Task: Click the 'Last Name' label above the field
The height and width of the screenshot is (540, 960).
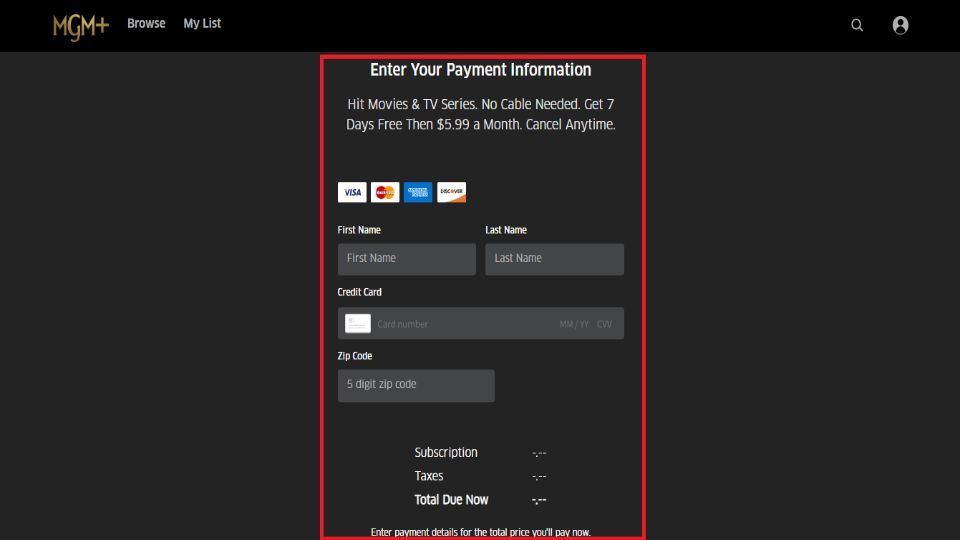Action: pyautogui.click(x=506, y=230)
